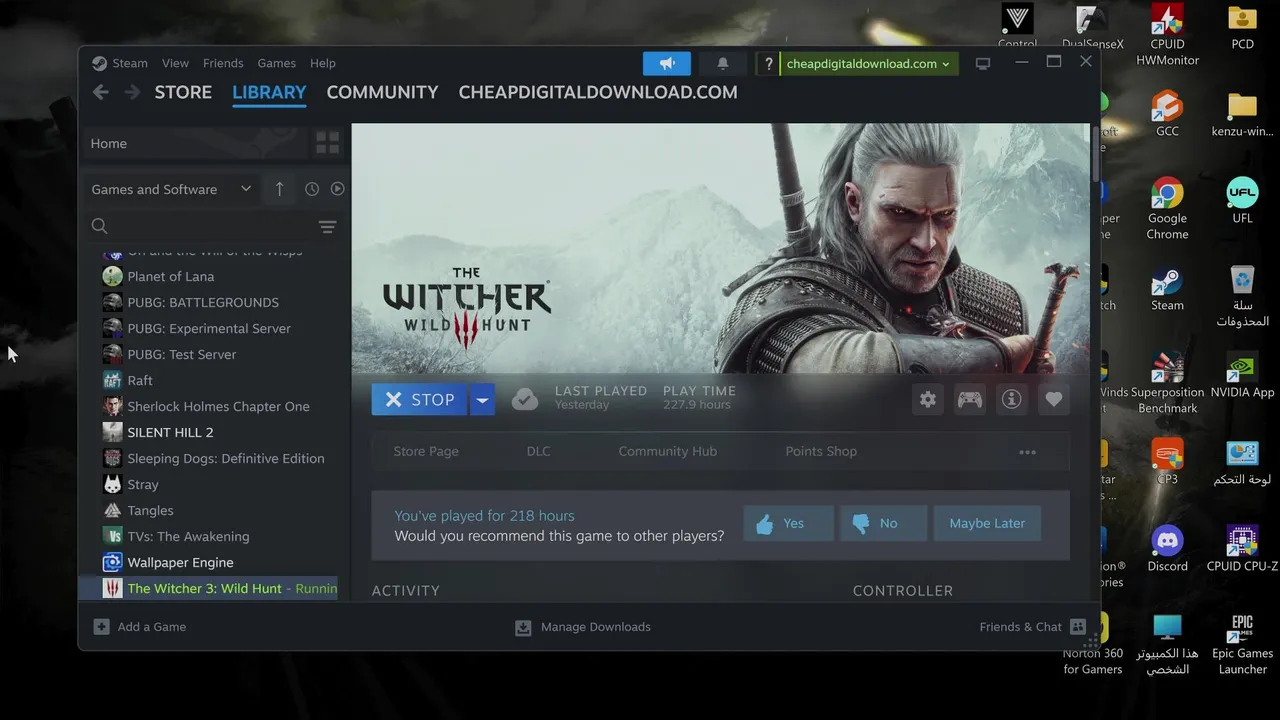Viewport: 1280px width, 720px height.
Task: Open the CHEAPDIGITALDOWNLOAD.COM profile tab
Action: [x=598, y=92]
